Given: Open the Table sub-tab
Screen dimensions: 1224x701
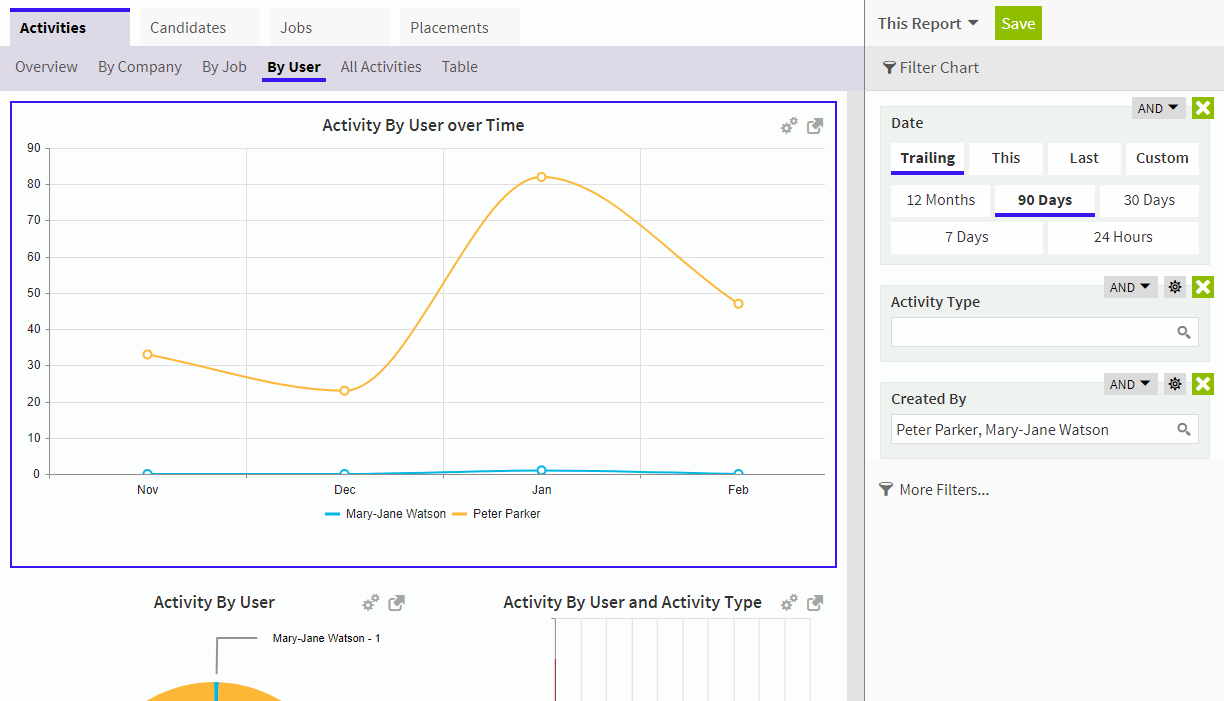Looking at the screenshot, I should pos(460,67).
